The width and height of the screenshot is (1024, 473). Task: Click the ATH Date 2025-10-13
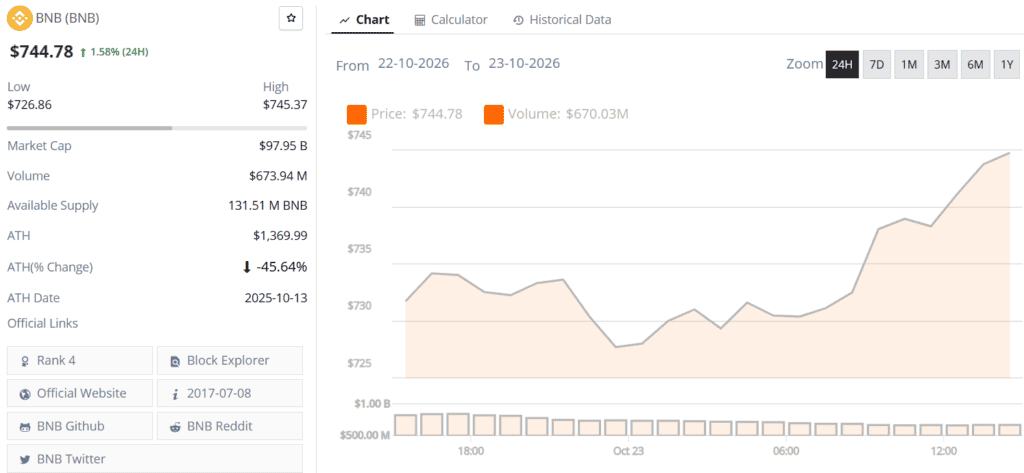pyautogui.click(x=276, y=298)
